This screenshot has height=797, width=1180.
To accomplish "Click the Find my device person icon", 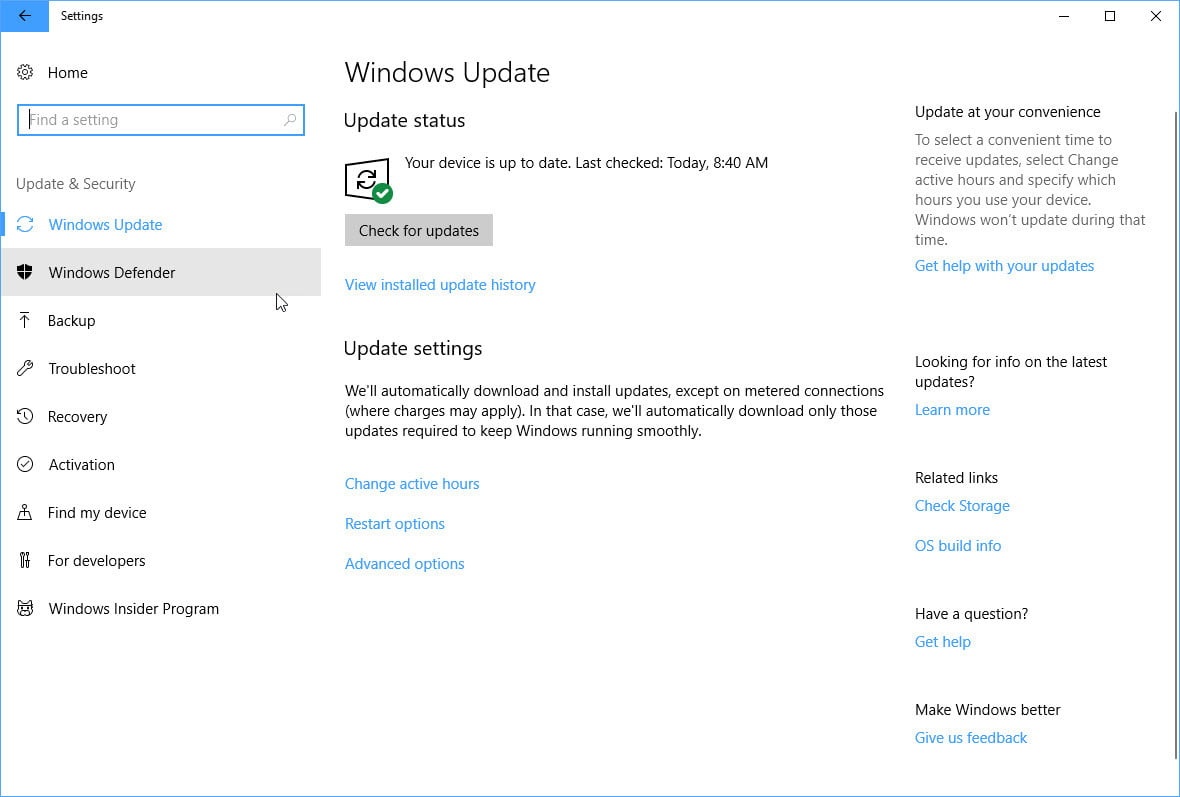I will [x=26, y=513].
